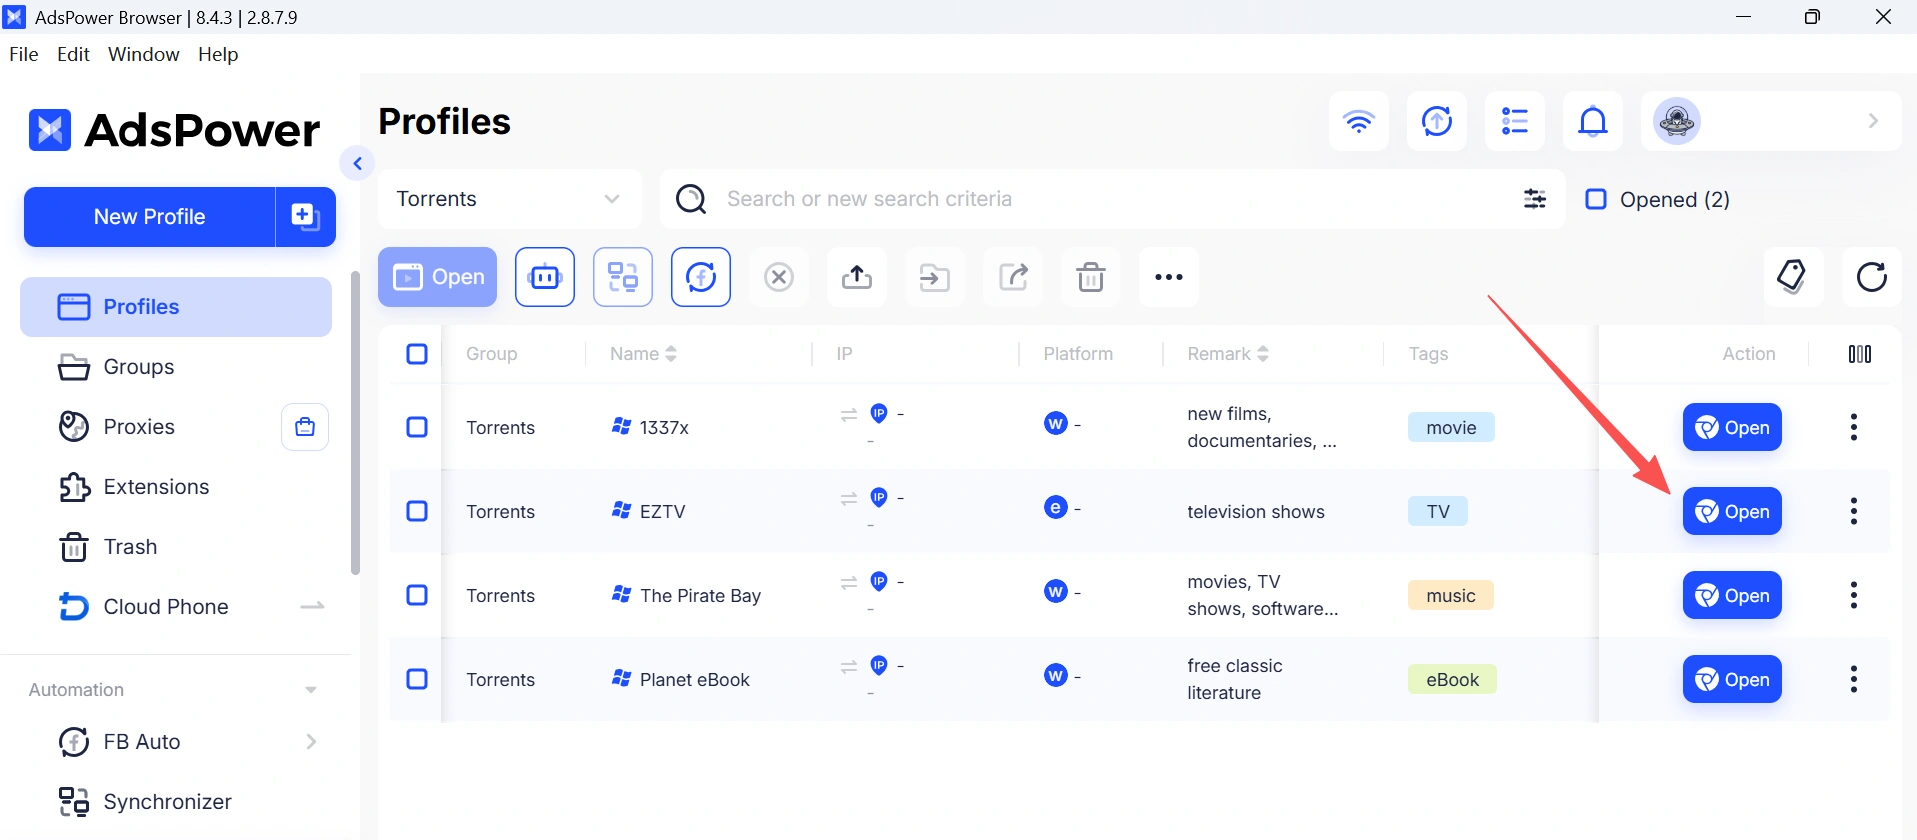This screenshot has width=1917, height=840.
Task: Check the EZTV profile checkbox
Action: 417,511
